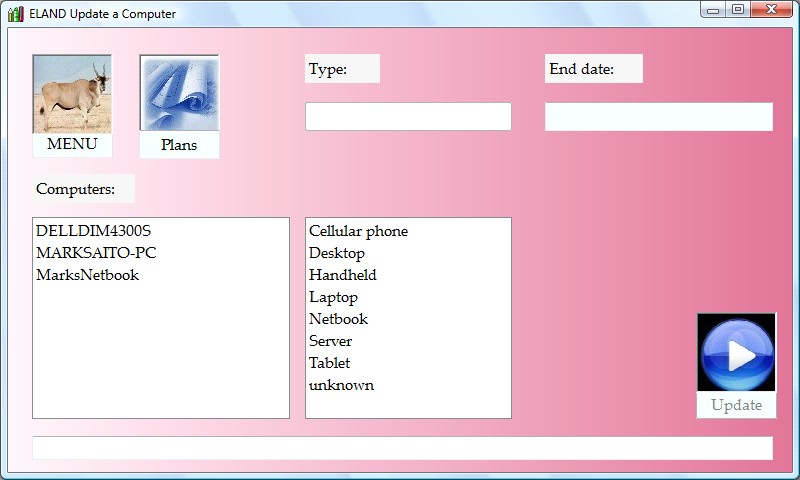Click the Update button label
Screen dimensions: 800x480
coord(736,405)
